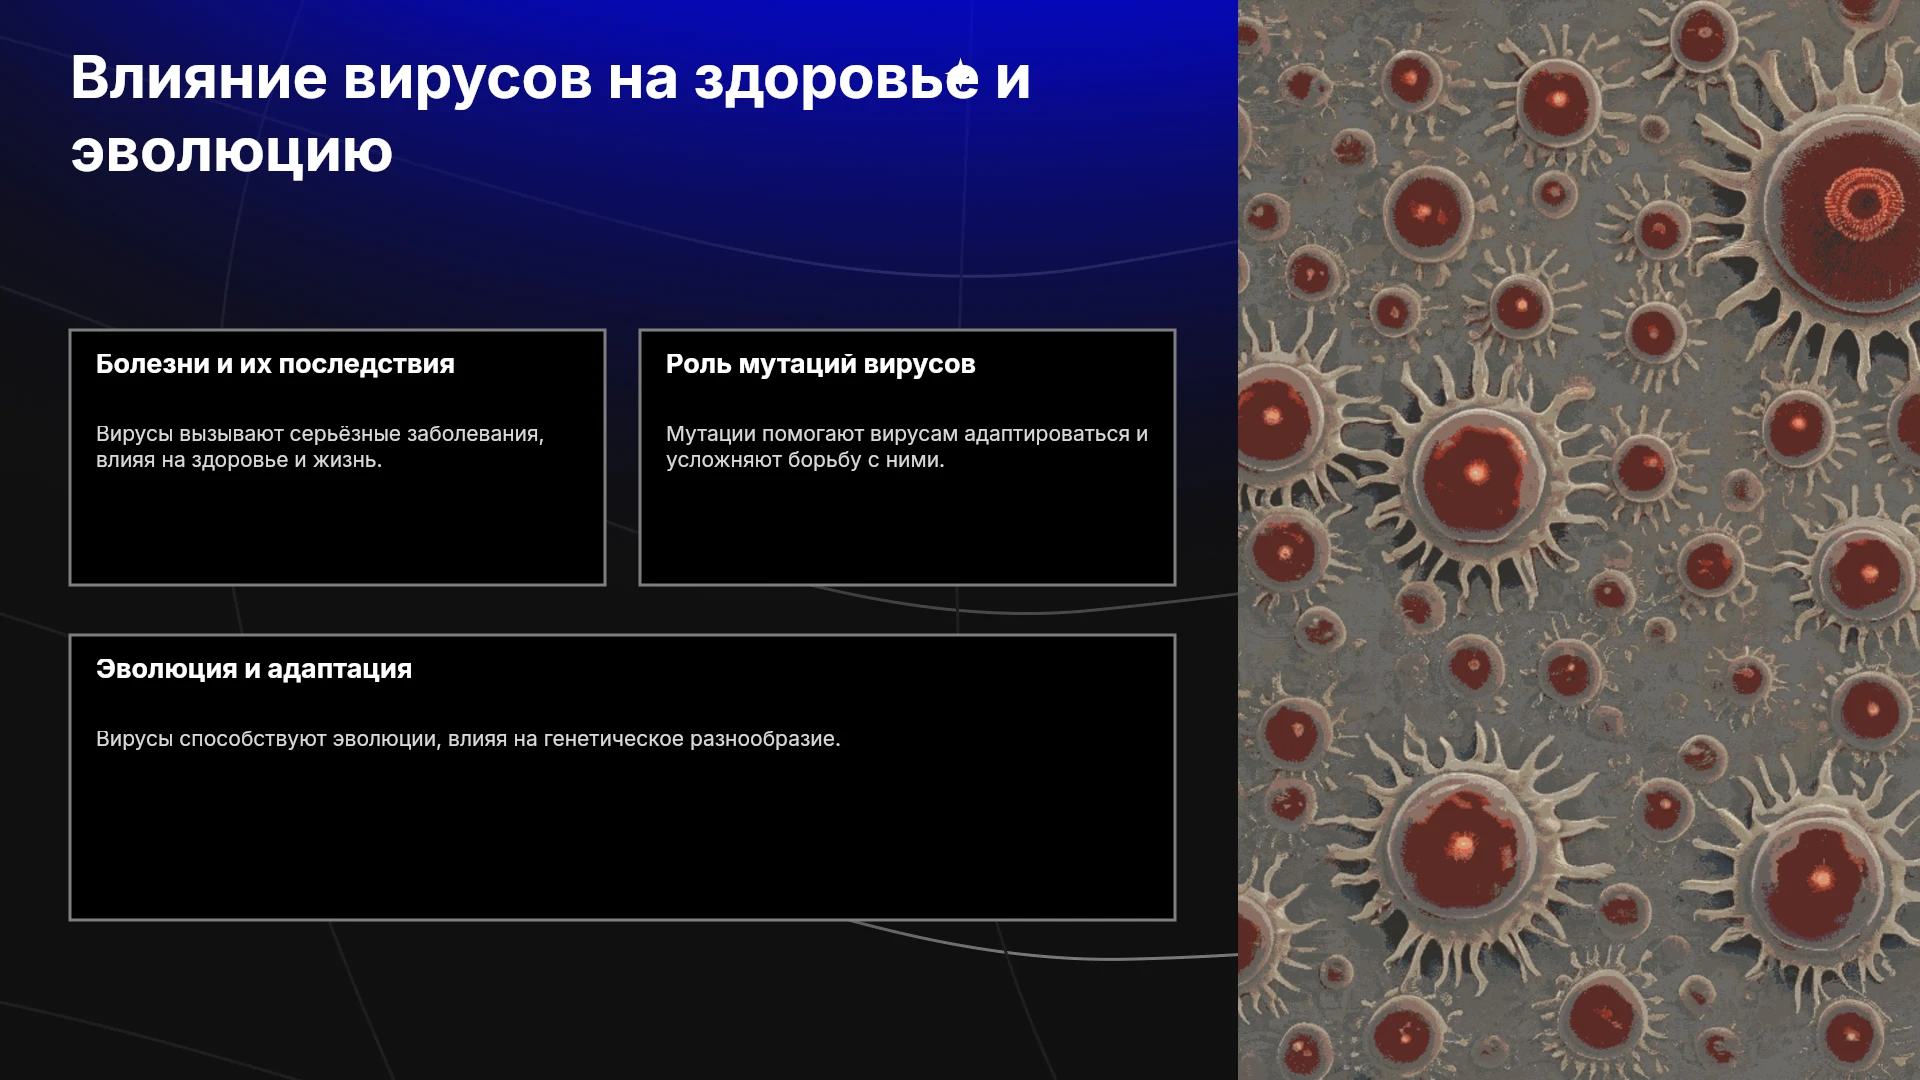Viewport: 1920px width, 1080px height.
Task: Click the word Влияние in the slide title
Action: coord(199,78)
